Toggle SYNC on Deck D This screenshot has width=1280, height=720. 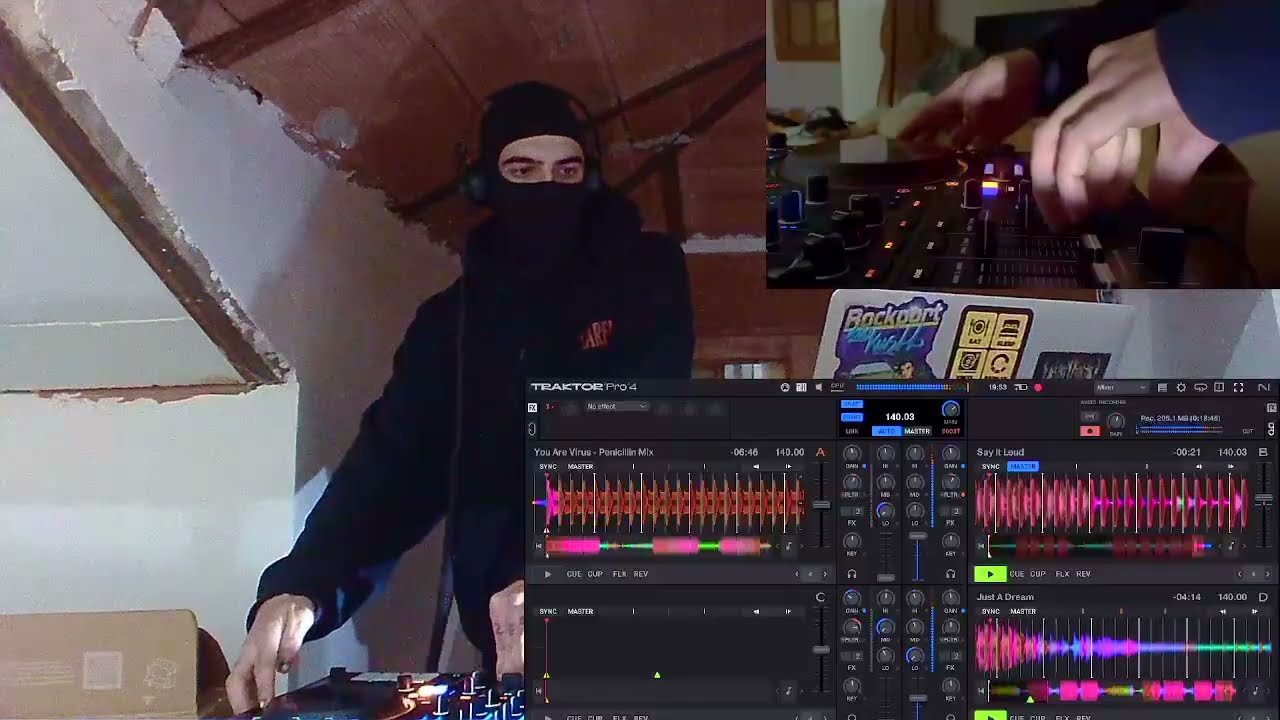tap(991, 611)
